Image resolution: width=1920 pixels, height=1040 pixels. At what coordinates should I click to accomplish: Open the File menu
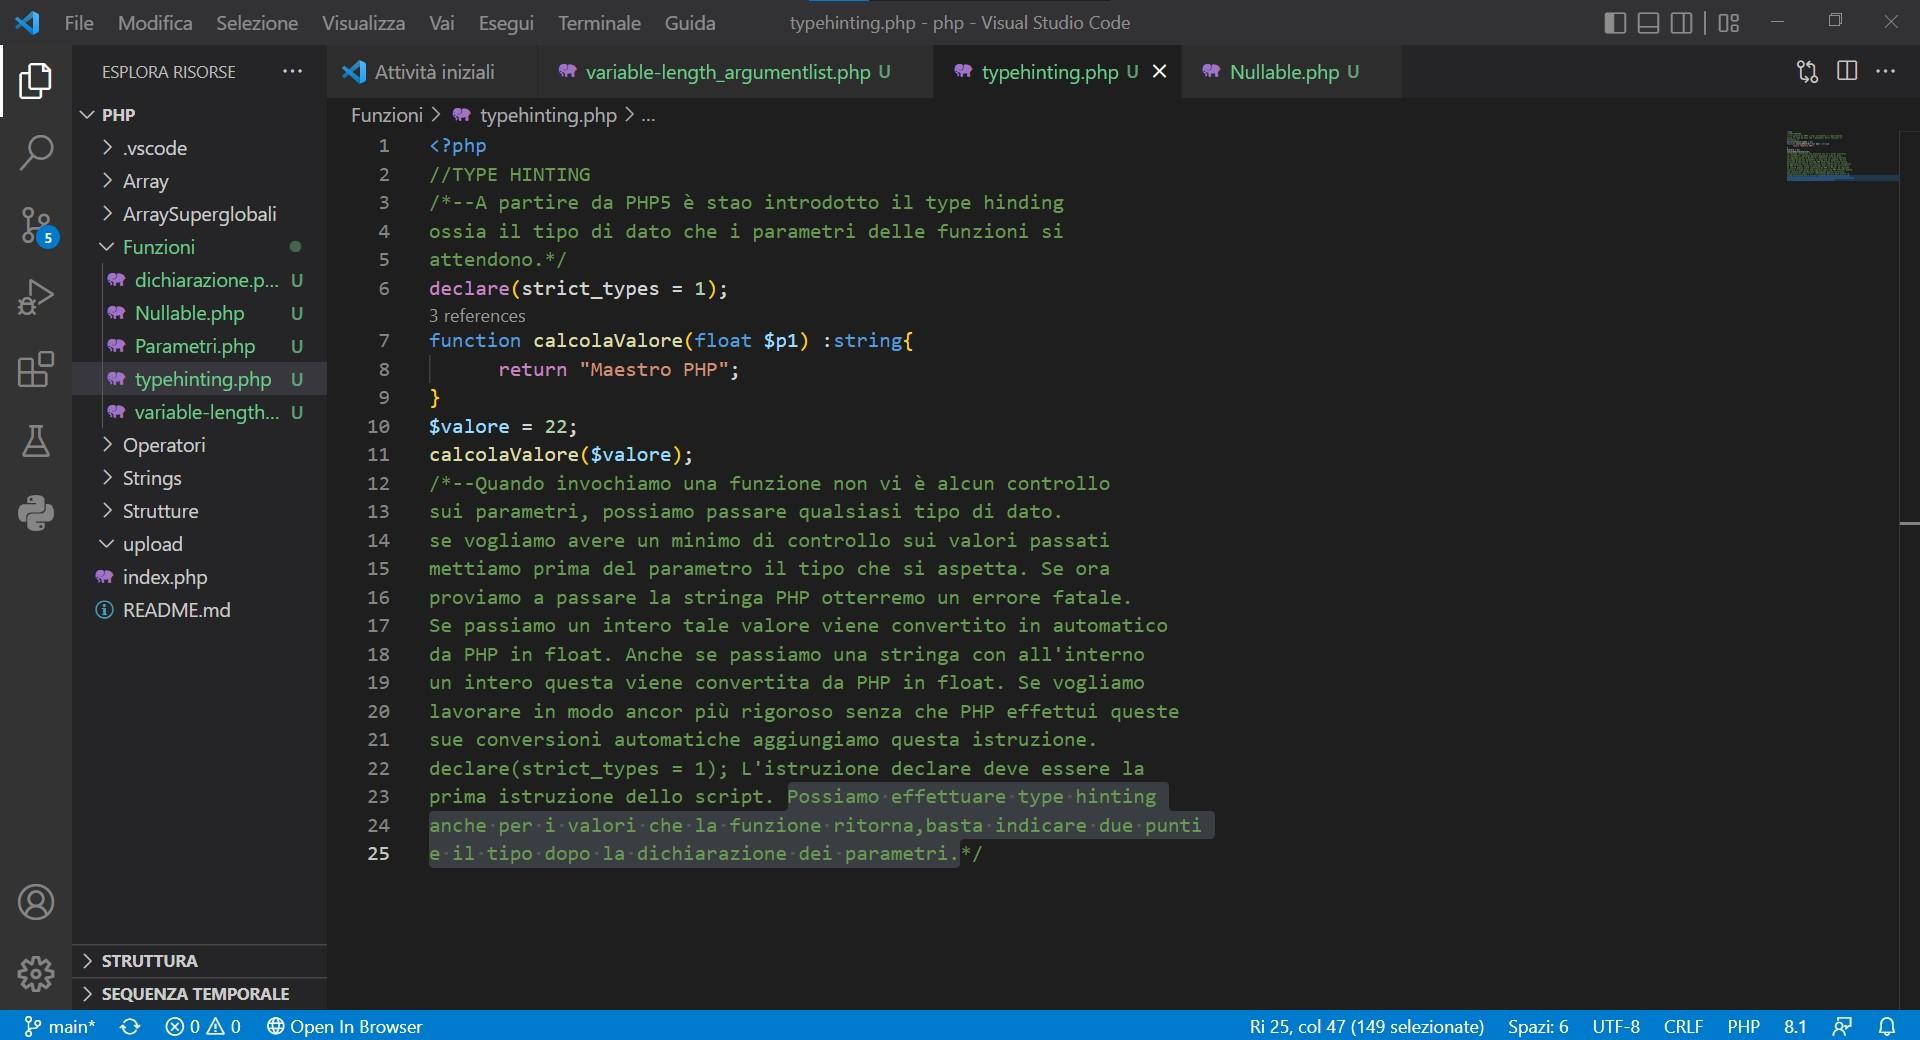(x=79, y=22)
